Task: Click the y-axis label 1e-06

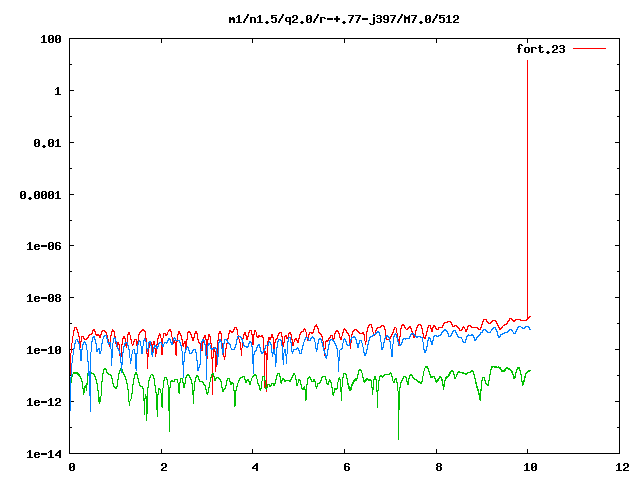Action: click(44, 246)
